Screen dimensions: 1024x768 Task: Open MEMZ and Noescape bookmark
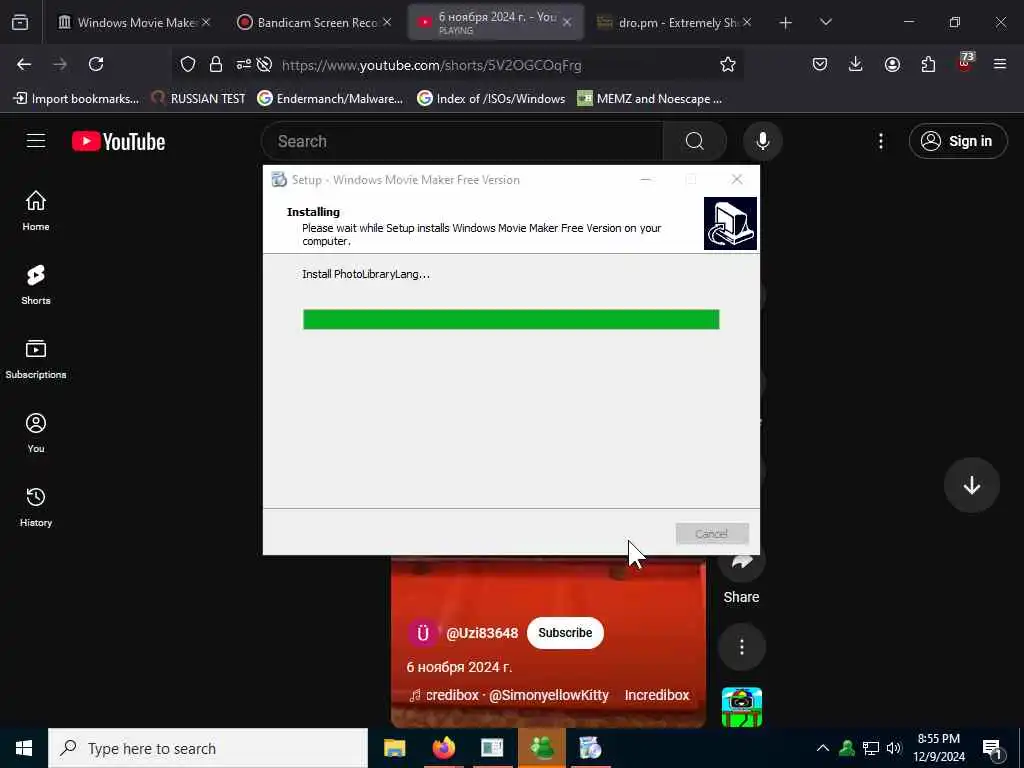(x=650, y=99)
